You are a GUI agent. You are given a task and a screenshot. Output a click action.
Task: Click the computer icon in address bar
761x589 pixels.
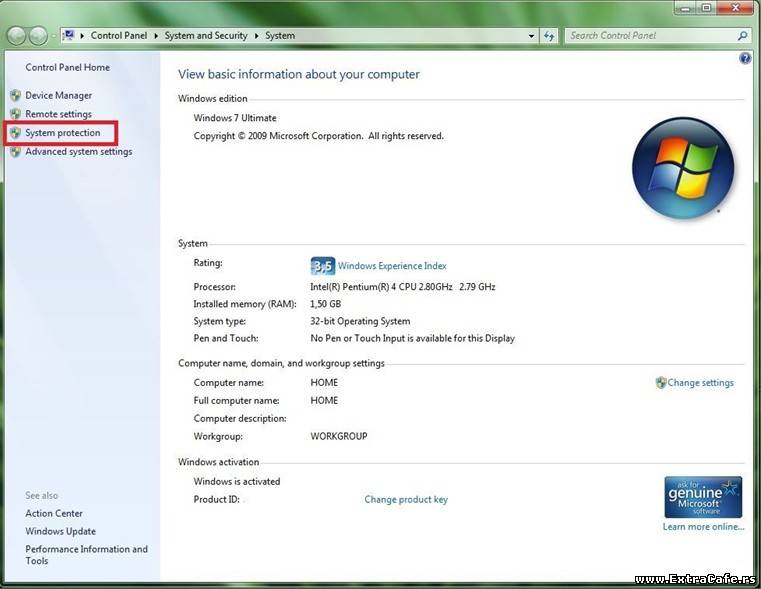tap(69, 35)
